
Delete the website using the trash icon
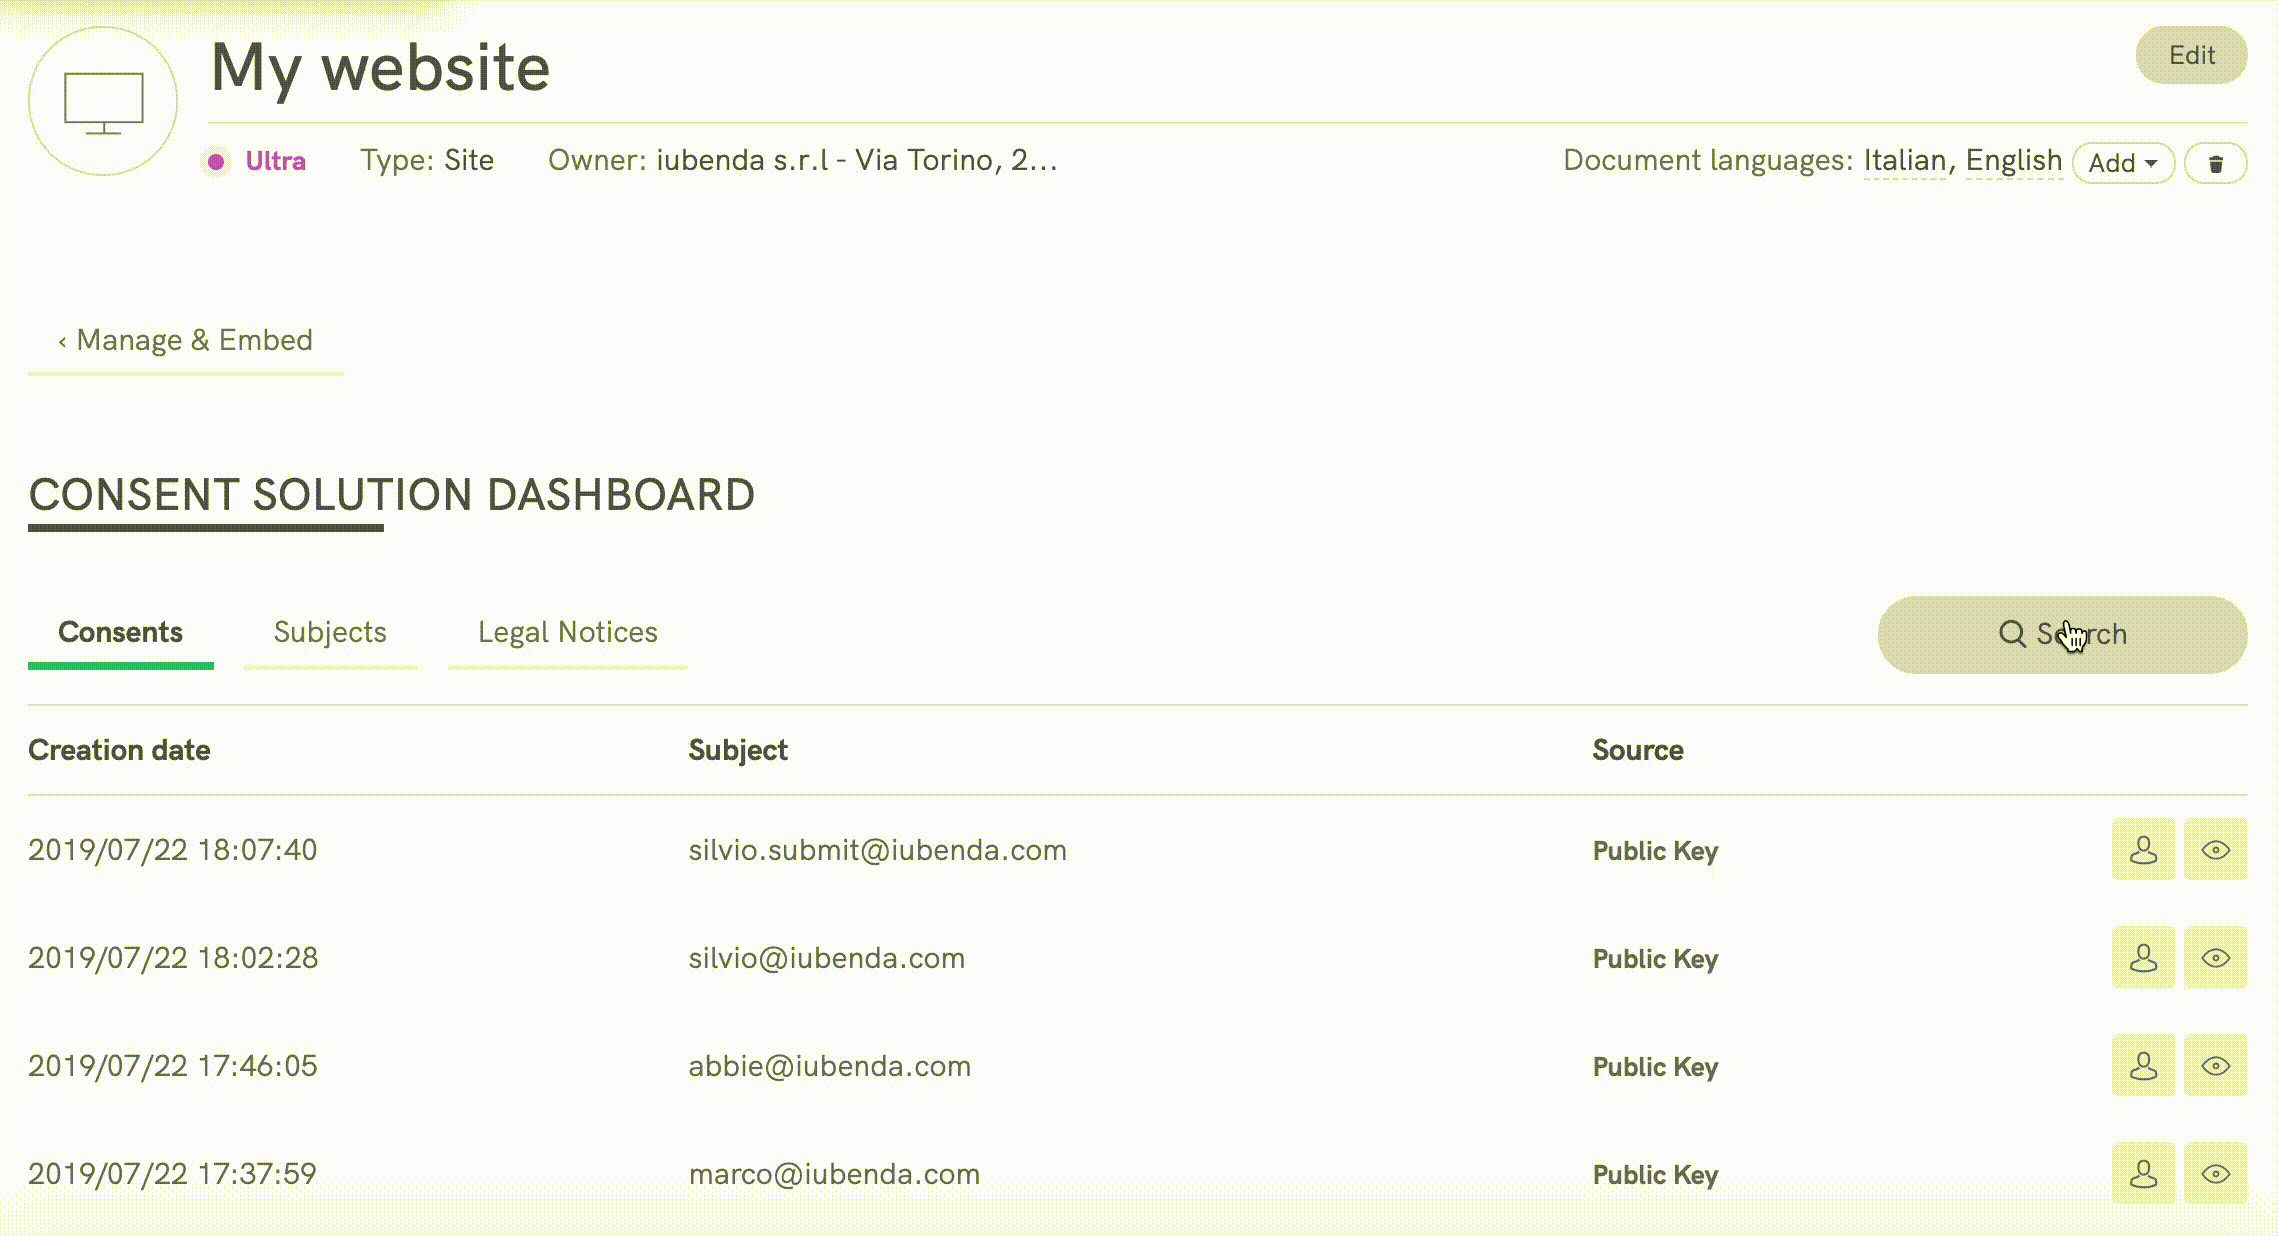click(x=2216, y=162)
